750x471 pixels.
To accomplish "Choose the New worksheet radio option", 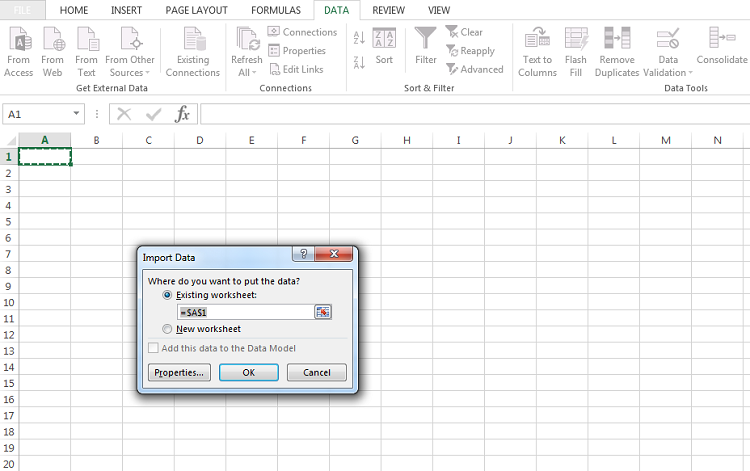I will point(167,329).
